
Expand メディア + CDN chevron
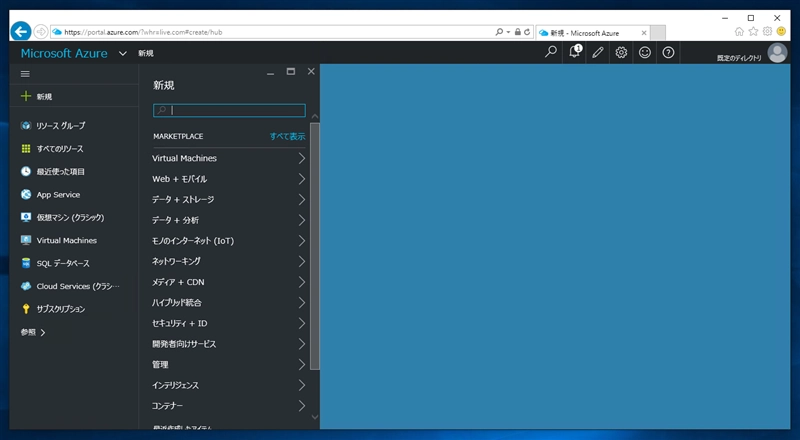pos(302,282)
